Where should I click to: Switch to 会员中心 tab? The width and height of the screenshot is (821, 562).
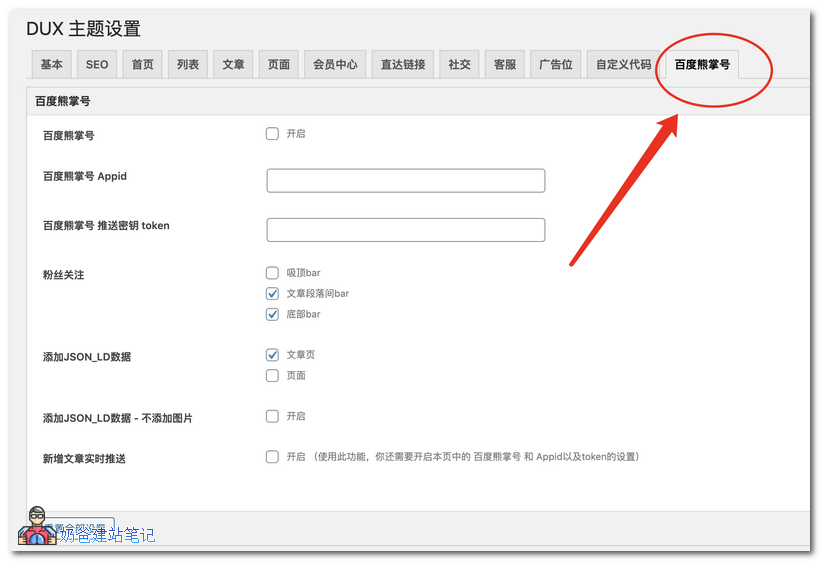[335, 64]
